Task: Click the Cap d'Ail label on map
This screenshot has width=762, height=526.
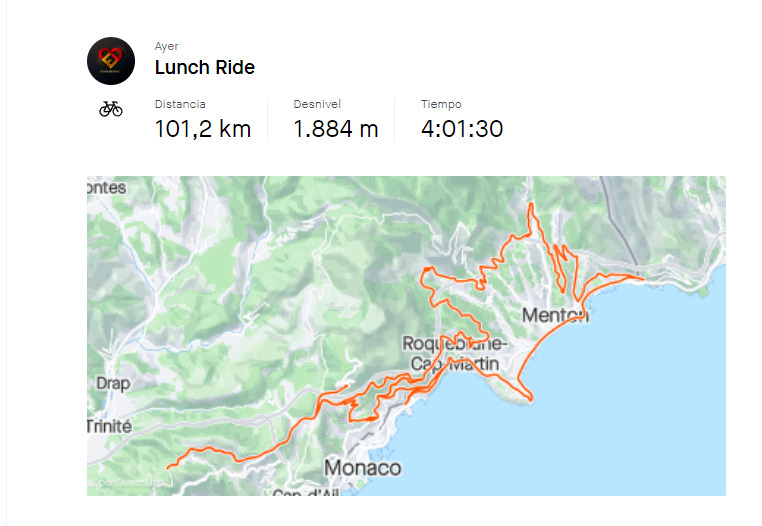Action: point(306,493)
